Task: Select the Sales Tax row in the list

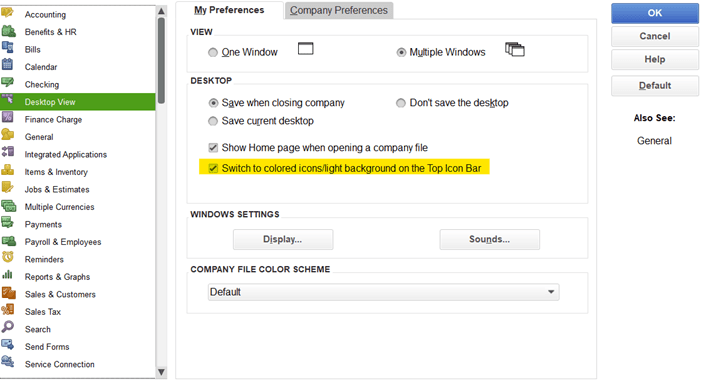Action: [x=77, y=312]
